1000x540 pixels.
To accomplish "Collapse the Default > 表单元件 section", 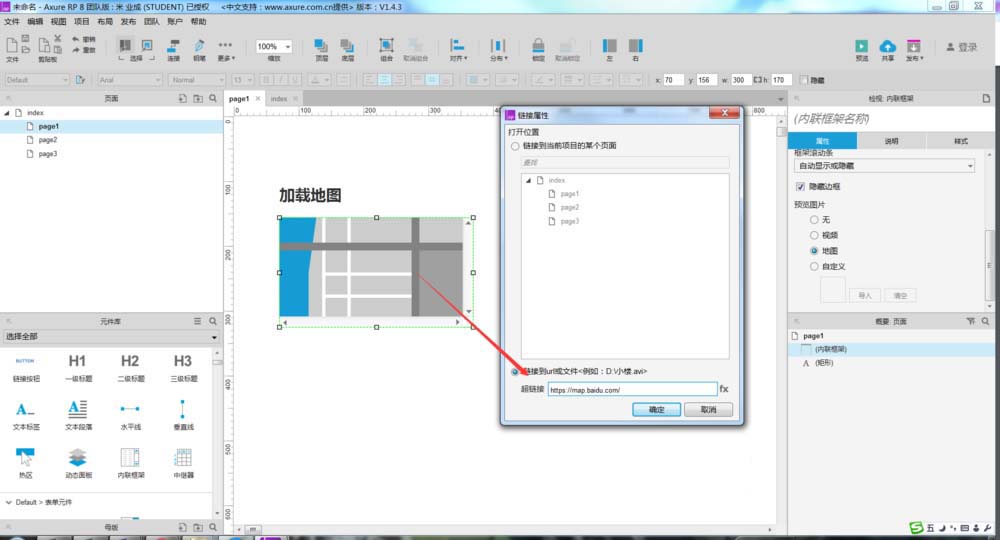I will [x=8, y=502].
